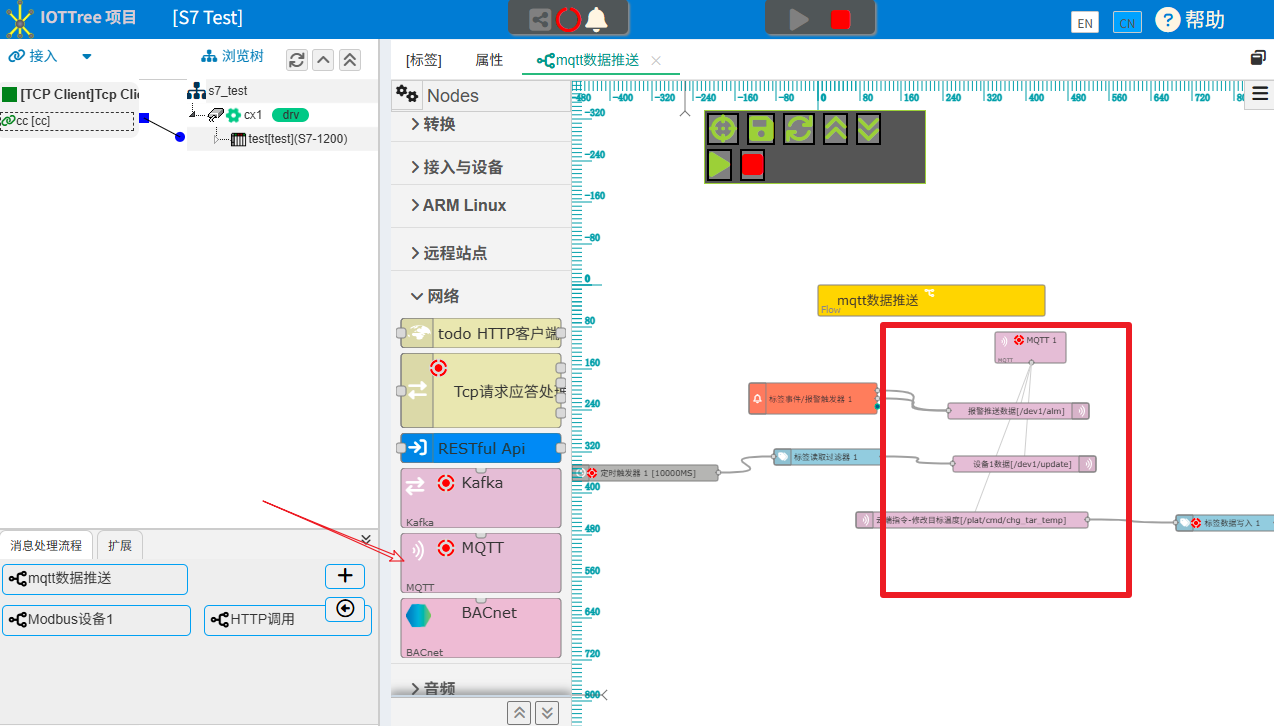This screenshot has width=1274, height=726.
Task: Start flow with canvas green play button
Action: (719, 164)
